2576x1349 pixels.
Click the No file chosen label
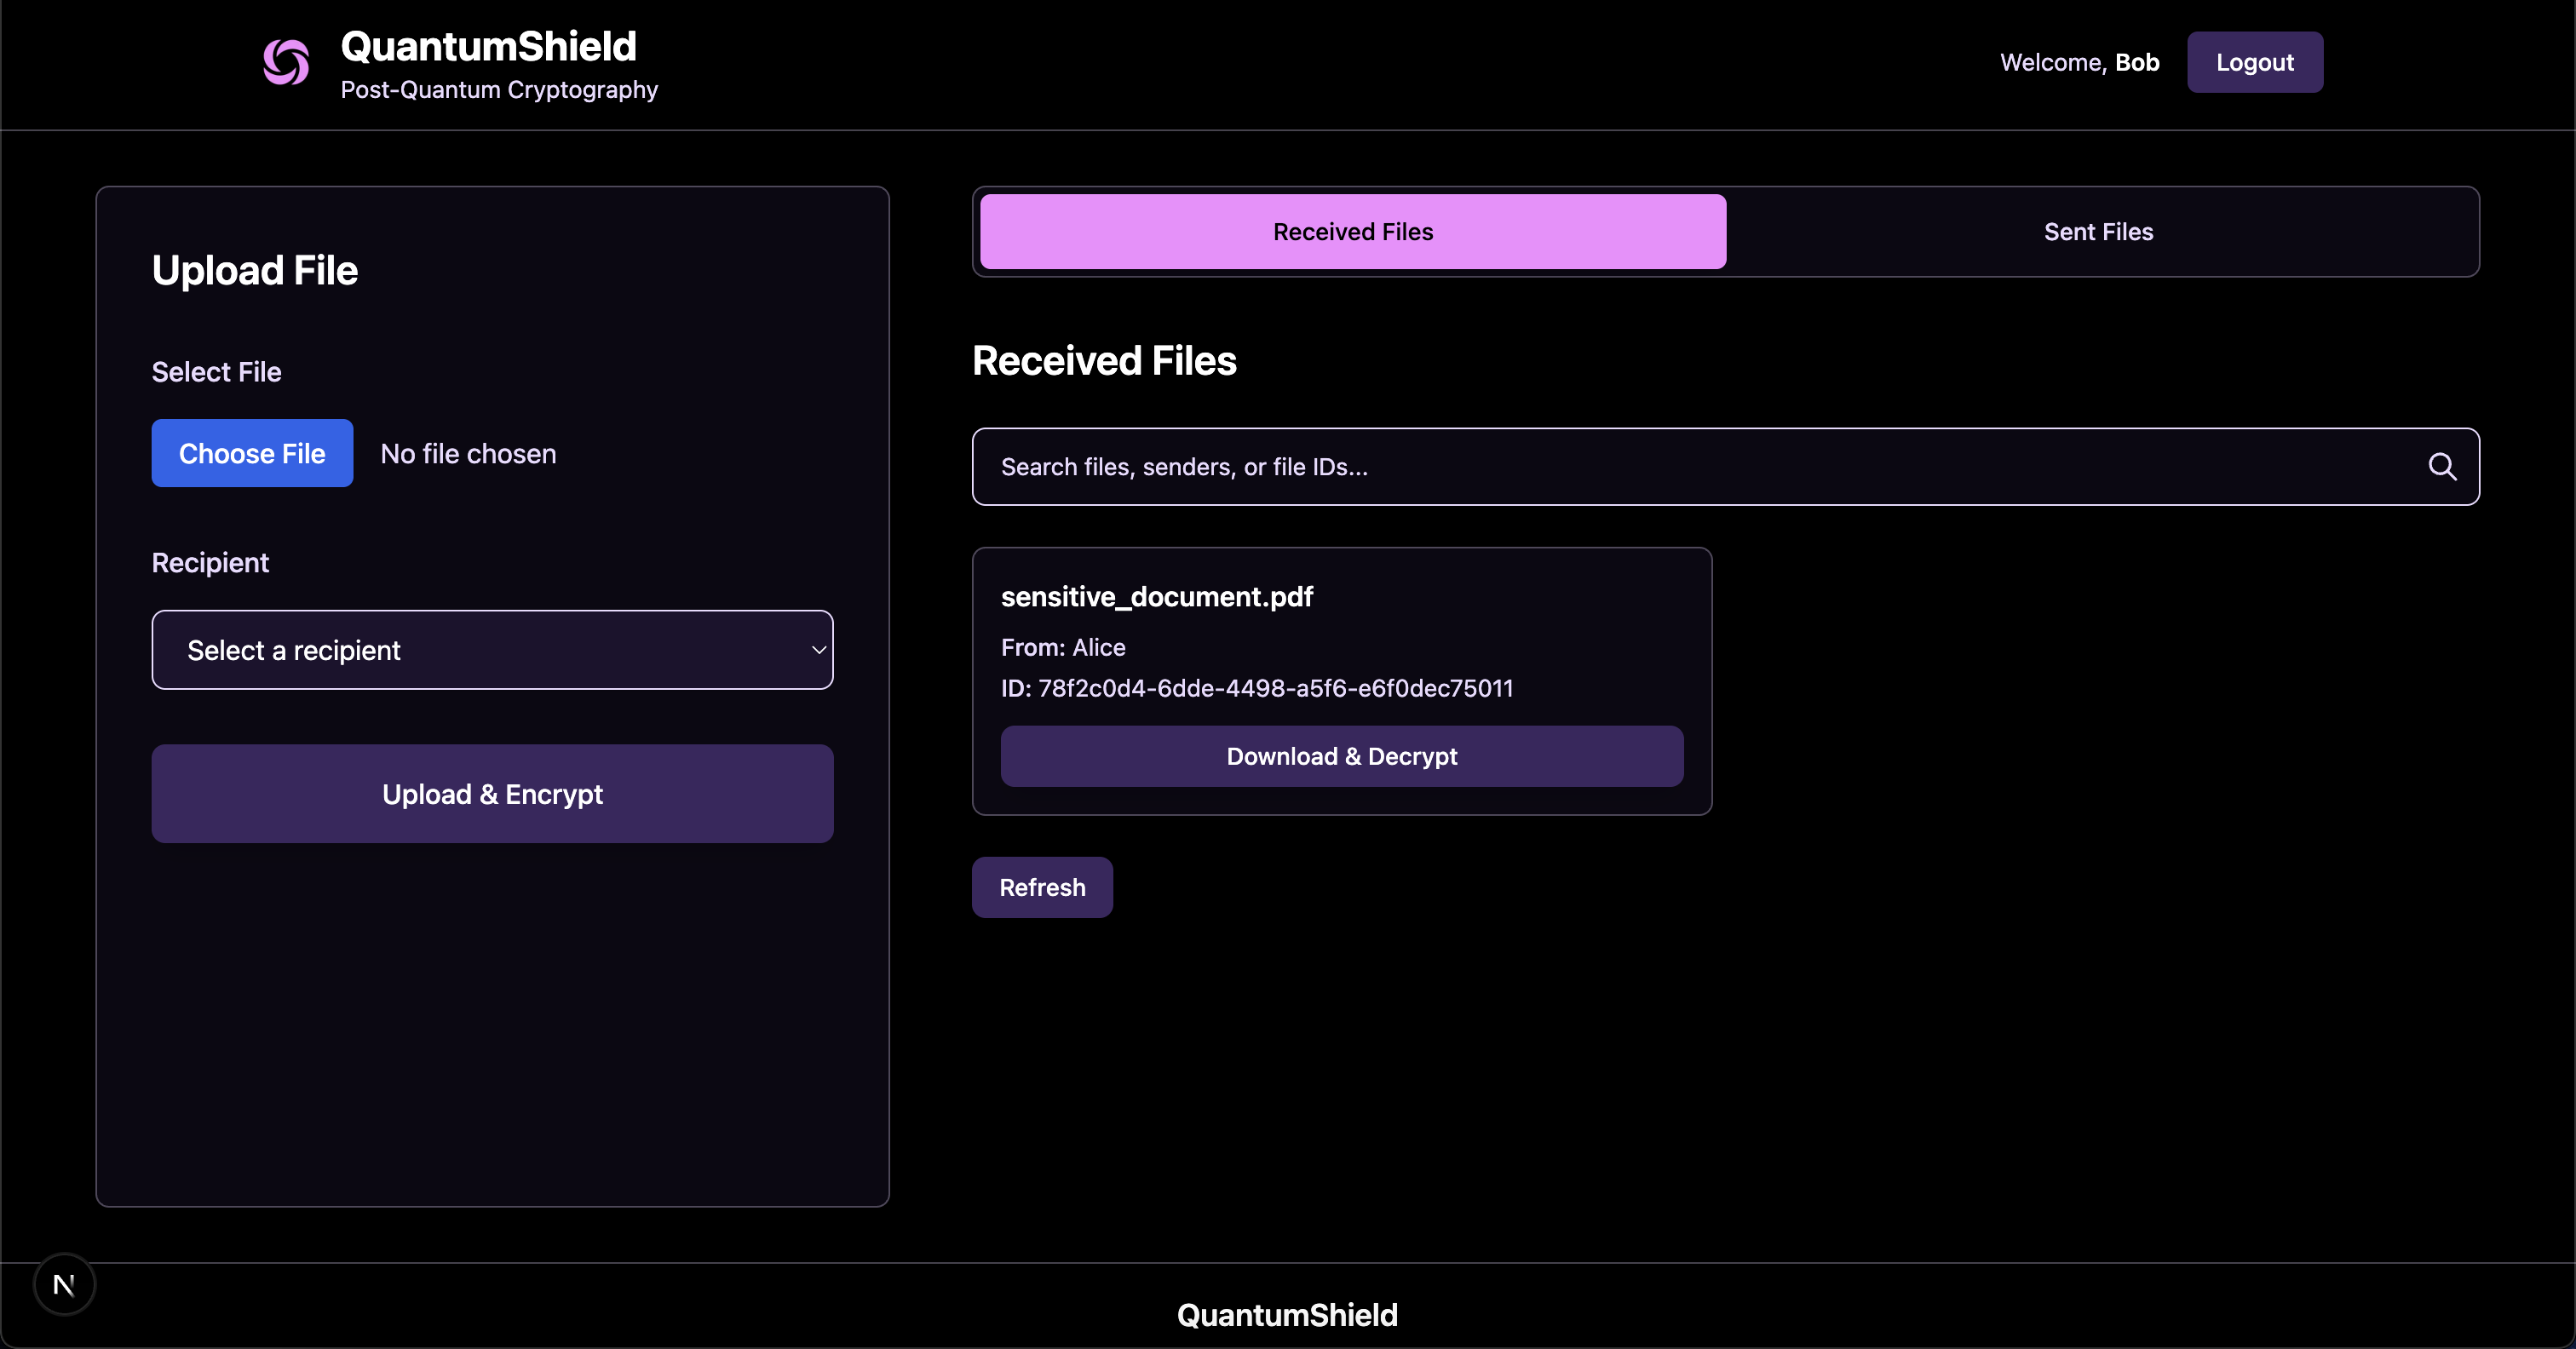[x=468, y=454]
